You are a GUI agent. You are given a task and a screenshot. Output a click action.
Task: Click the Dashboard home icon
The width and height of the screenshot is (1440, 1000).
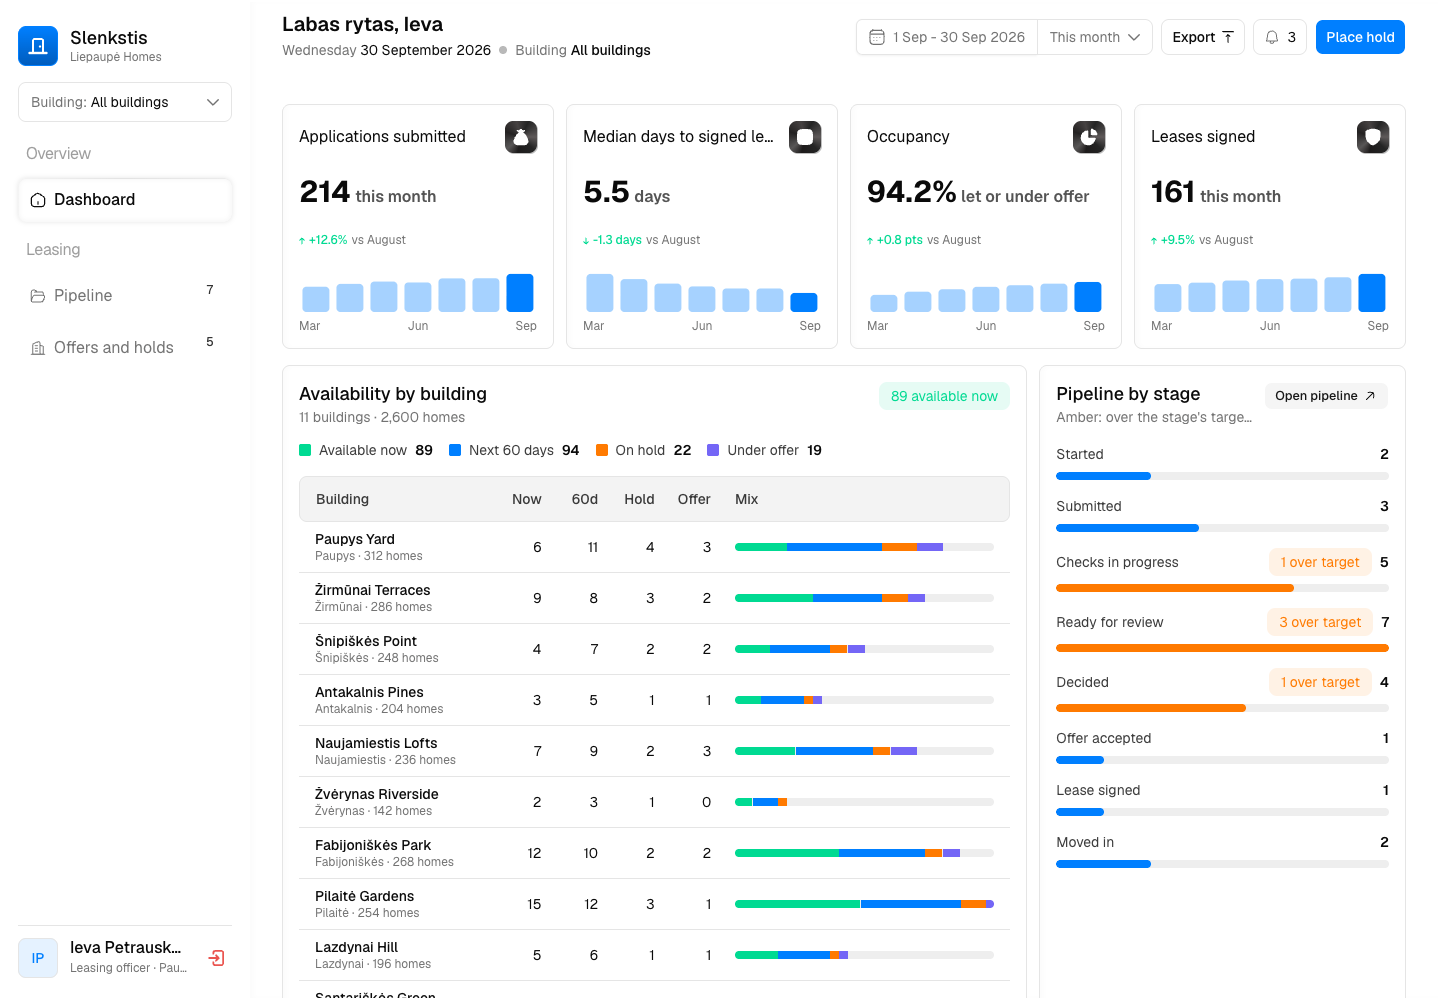point(38,200)
